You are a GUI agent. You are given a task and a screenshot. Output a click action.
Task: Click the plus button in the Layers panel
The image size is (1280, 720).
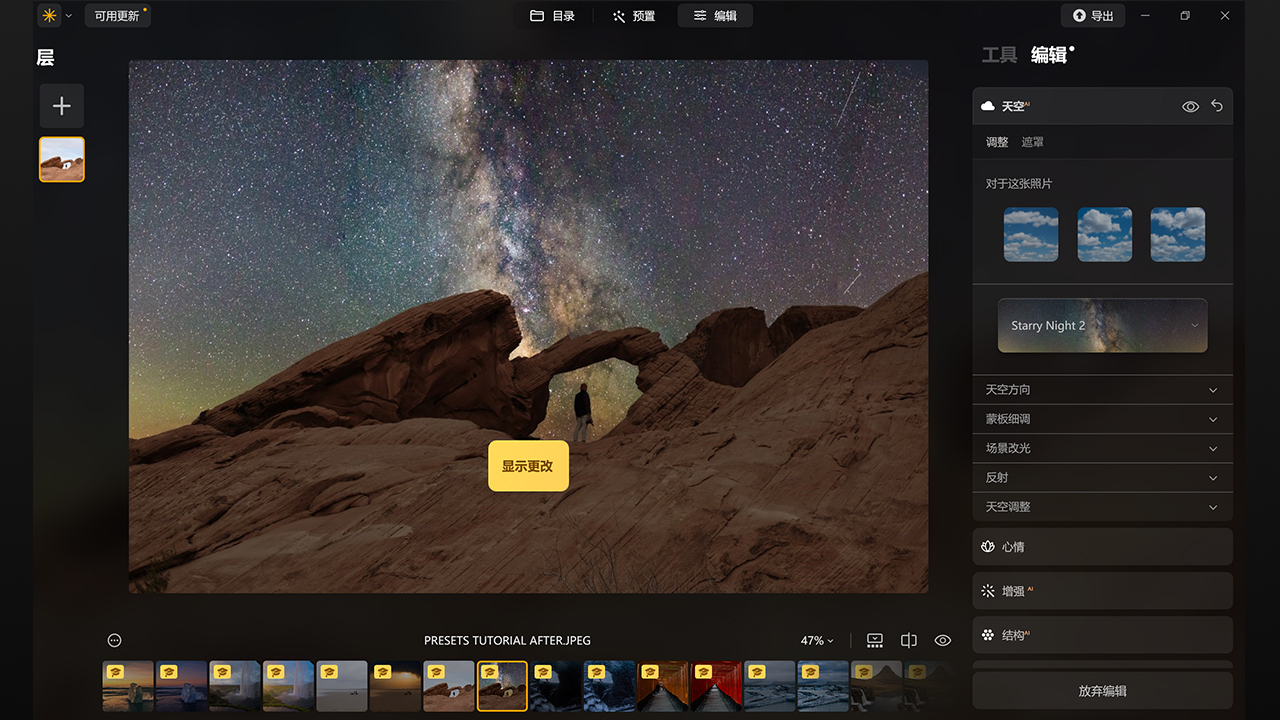[61, 105]
